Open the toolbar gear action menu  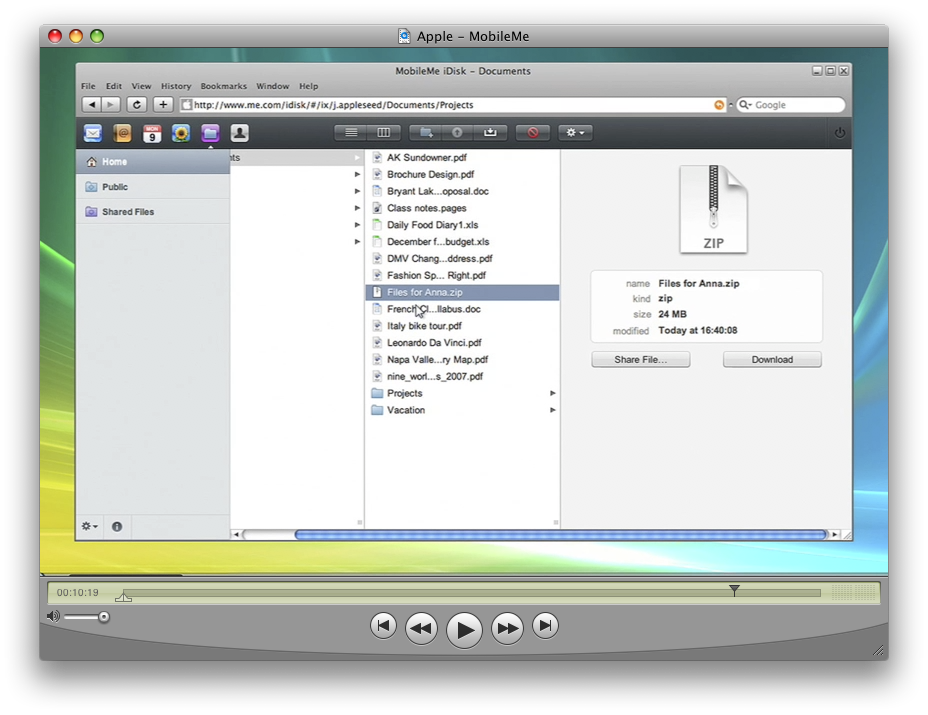[x=575, y=133]
